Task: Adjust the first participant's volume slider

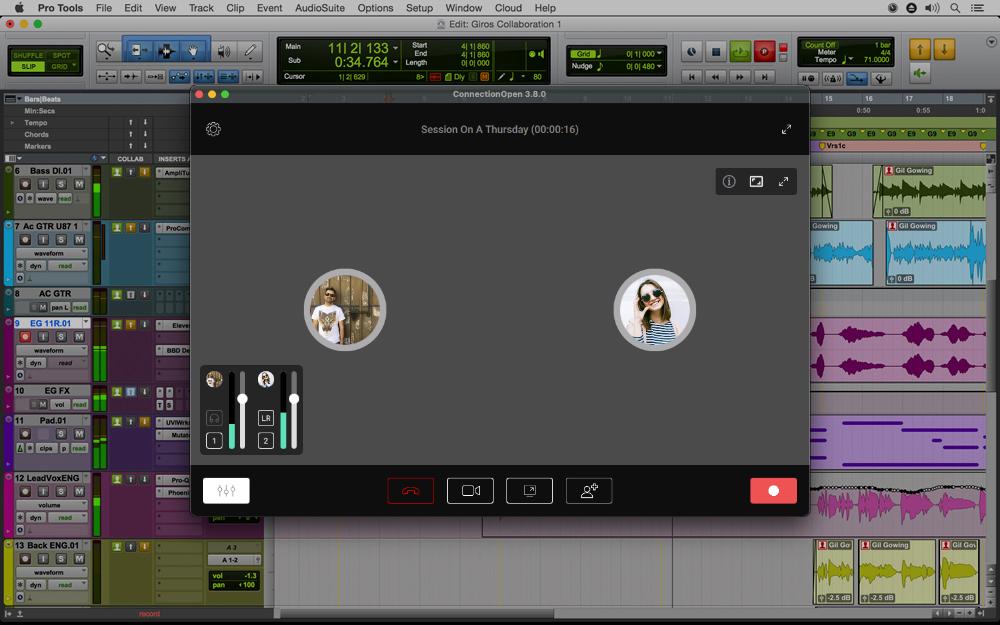Action: click(x=241, y=400)
